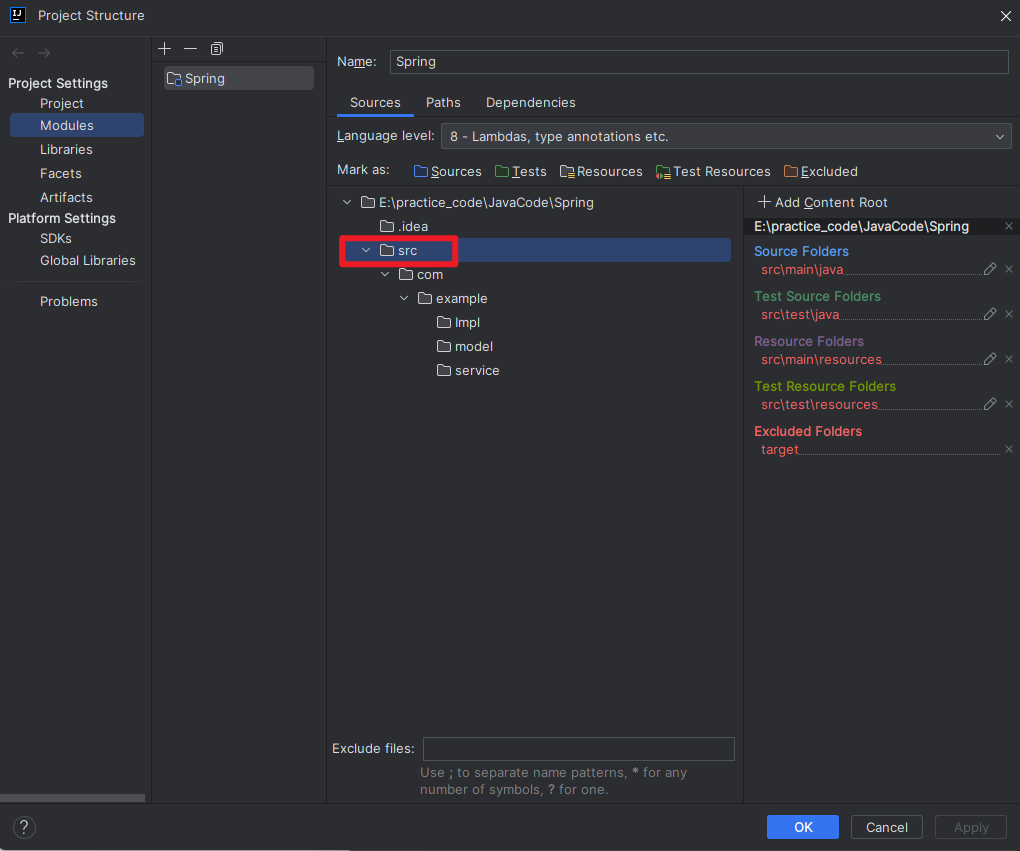Switch to the Sources tab

(375, 102)
